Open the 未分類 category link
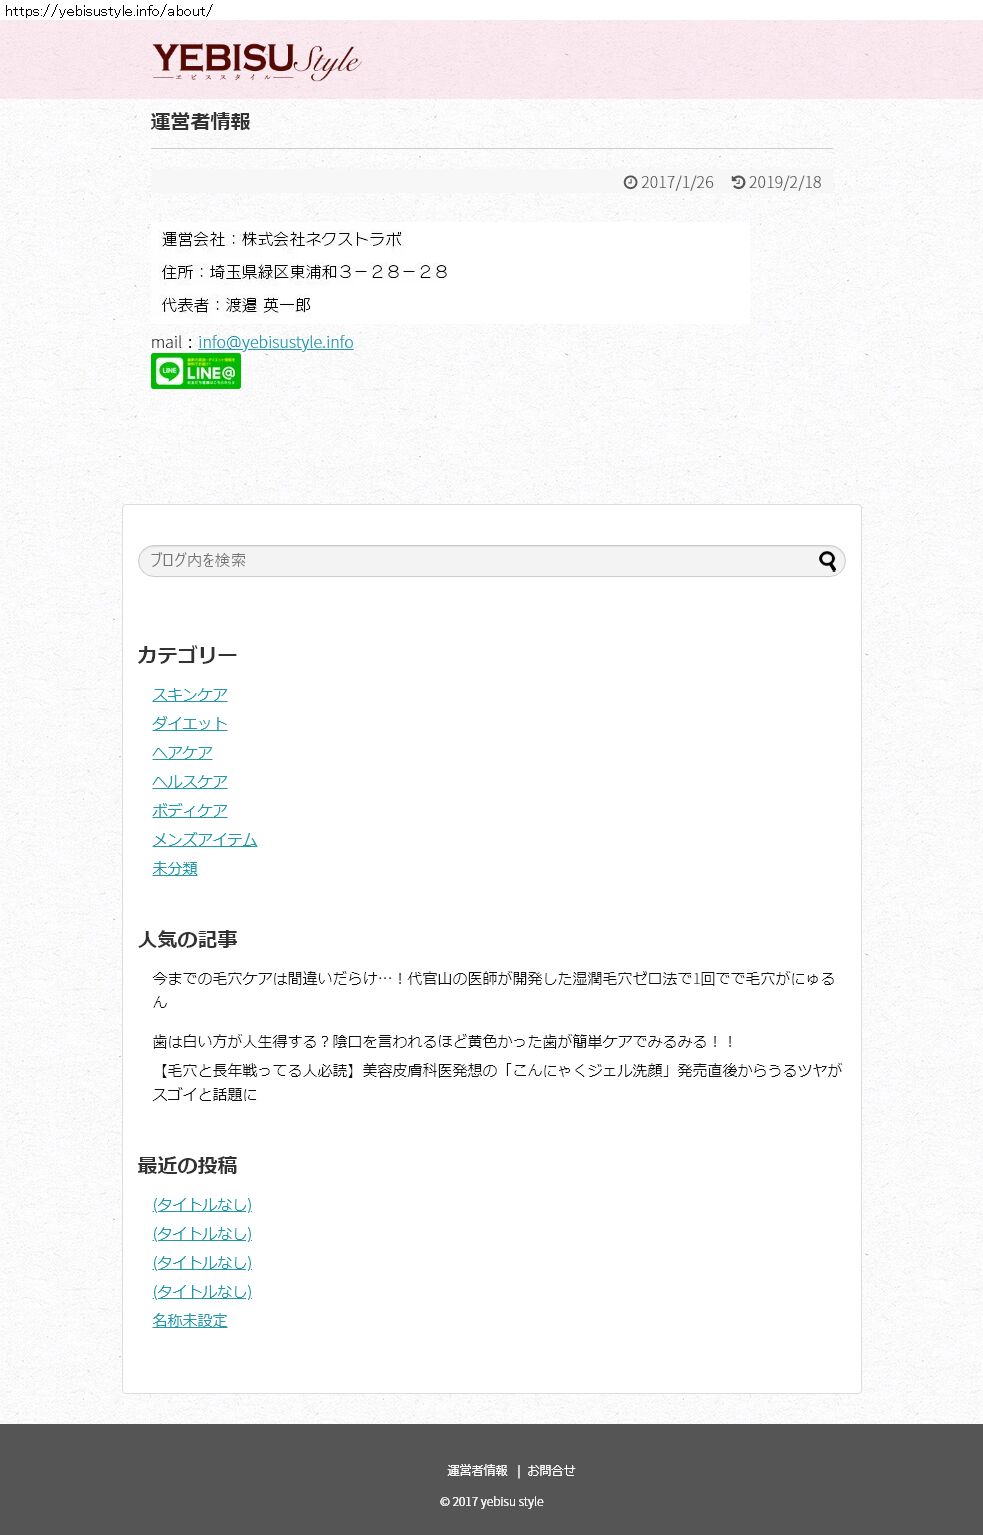 point(175,869)
